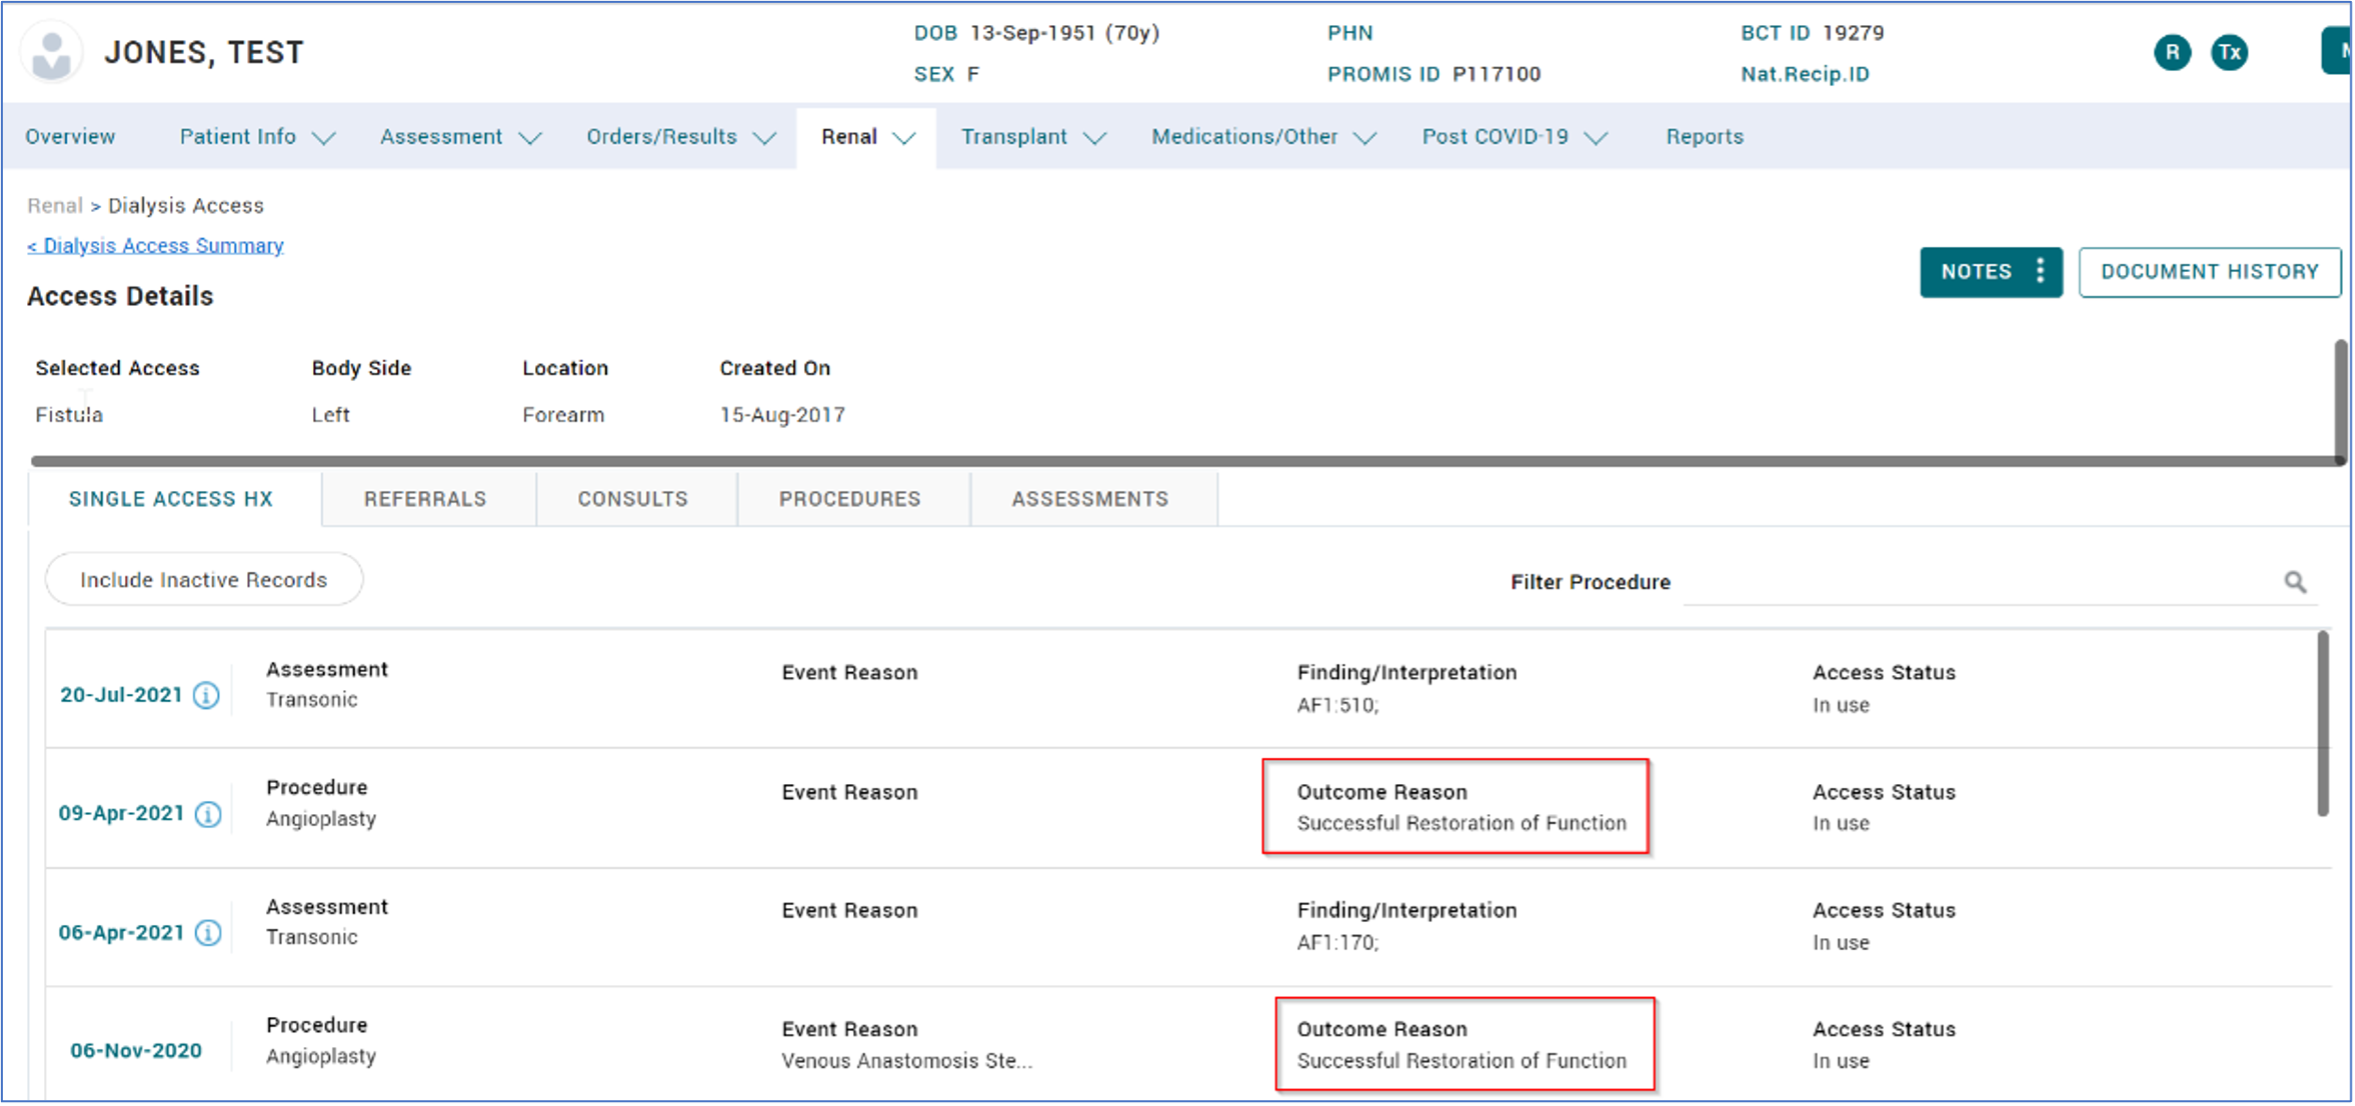The width and height of the screenshot is (2355, 1106).
Task: Click the info icon beside 09-Apr-2021
Action: pos(208,814)
